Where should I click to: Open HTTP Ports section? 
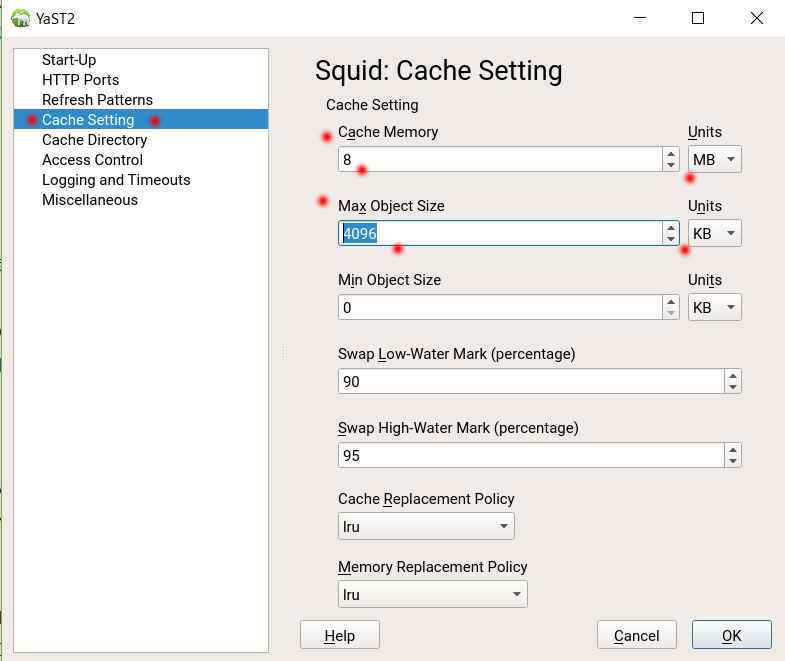(x=80, y=80)
